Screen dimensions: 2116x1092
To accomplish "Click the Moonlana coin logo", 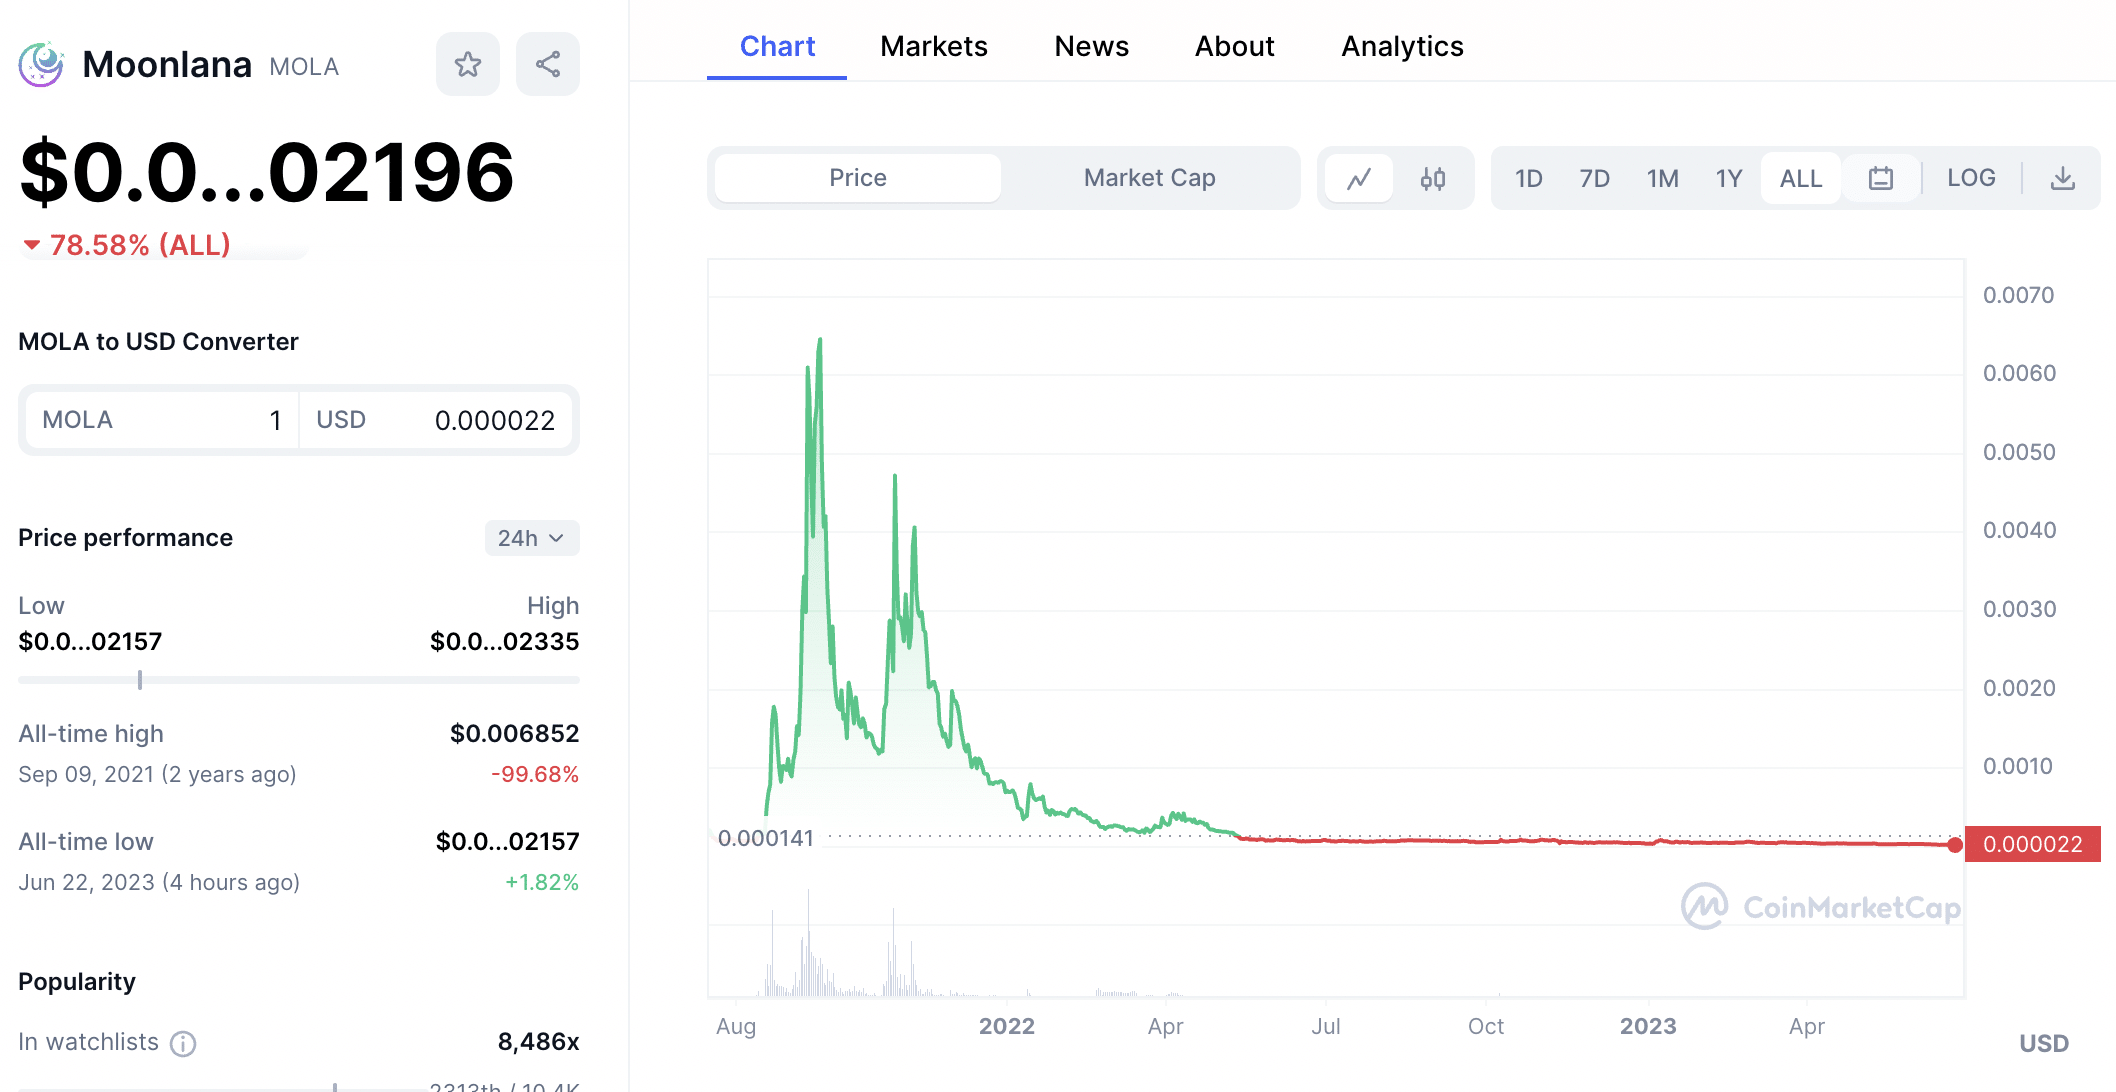I will pyautogui.click(x=41, y=65).
